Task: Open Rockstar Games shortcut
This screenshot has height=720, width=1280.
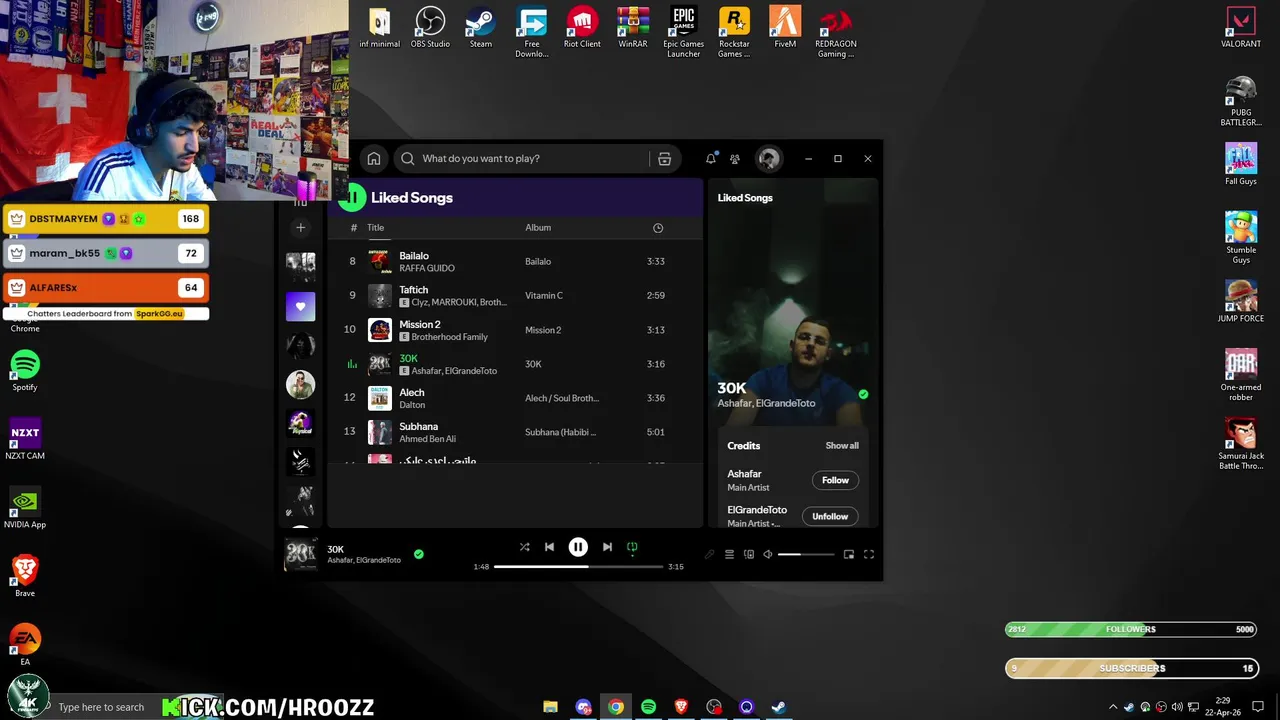Action: tap(734, 32)
